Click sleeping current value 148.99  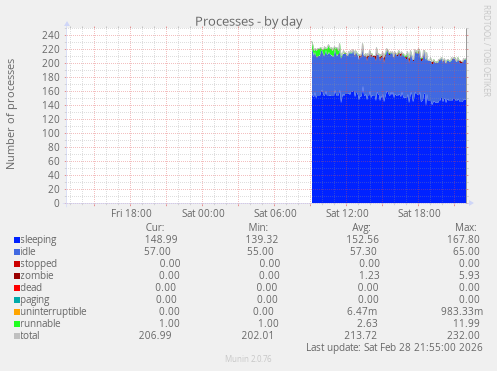[161, 239]
